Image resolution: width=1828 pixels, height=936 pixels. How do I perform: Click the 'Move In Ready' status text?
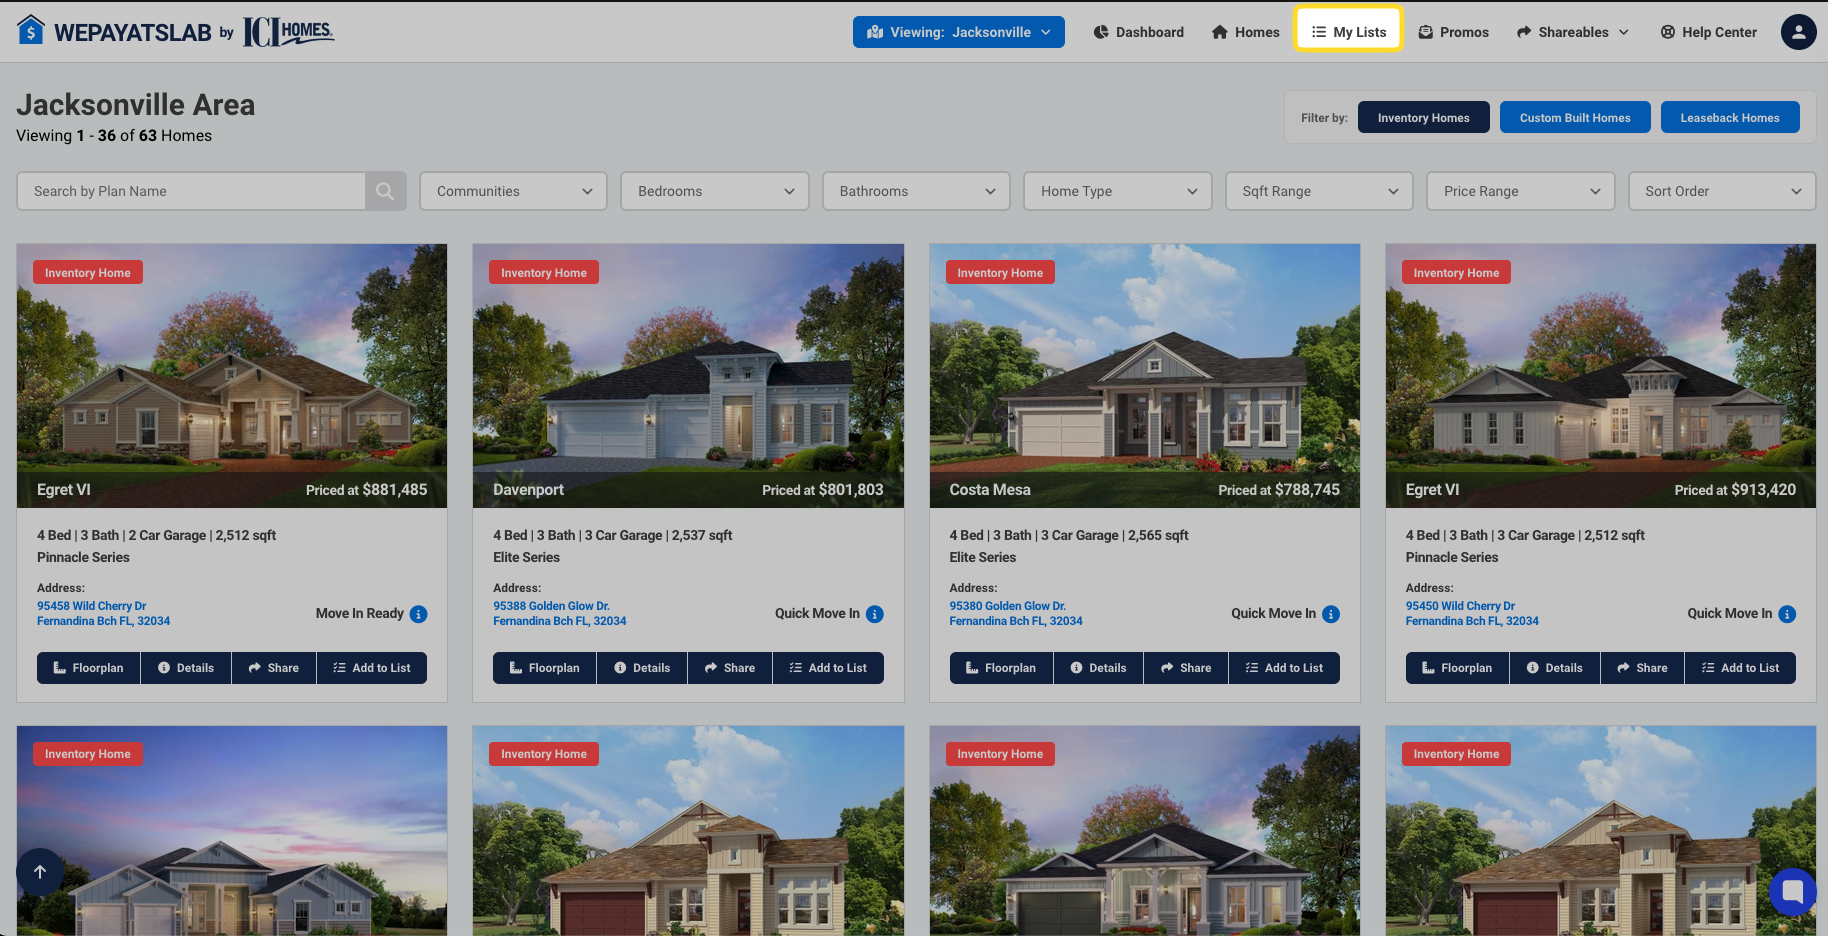pos(360,614)
